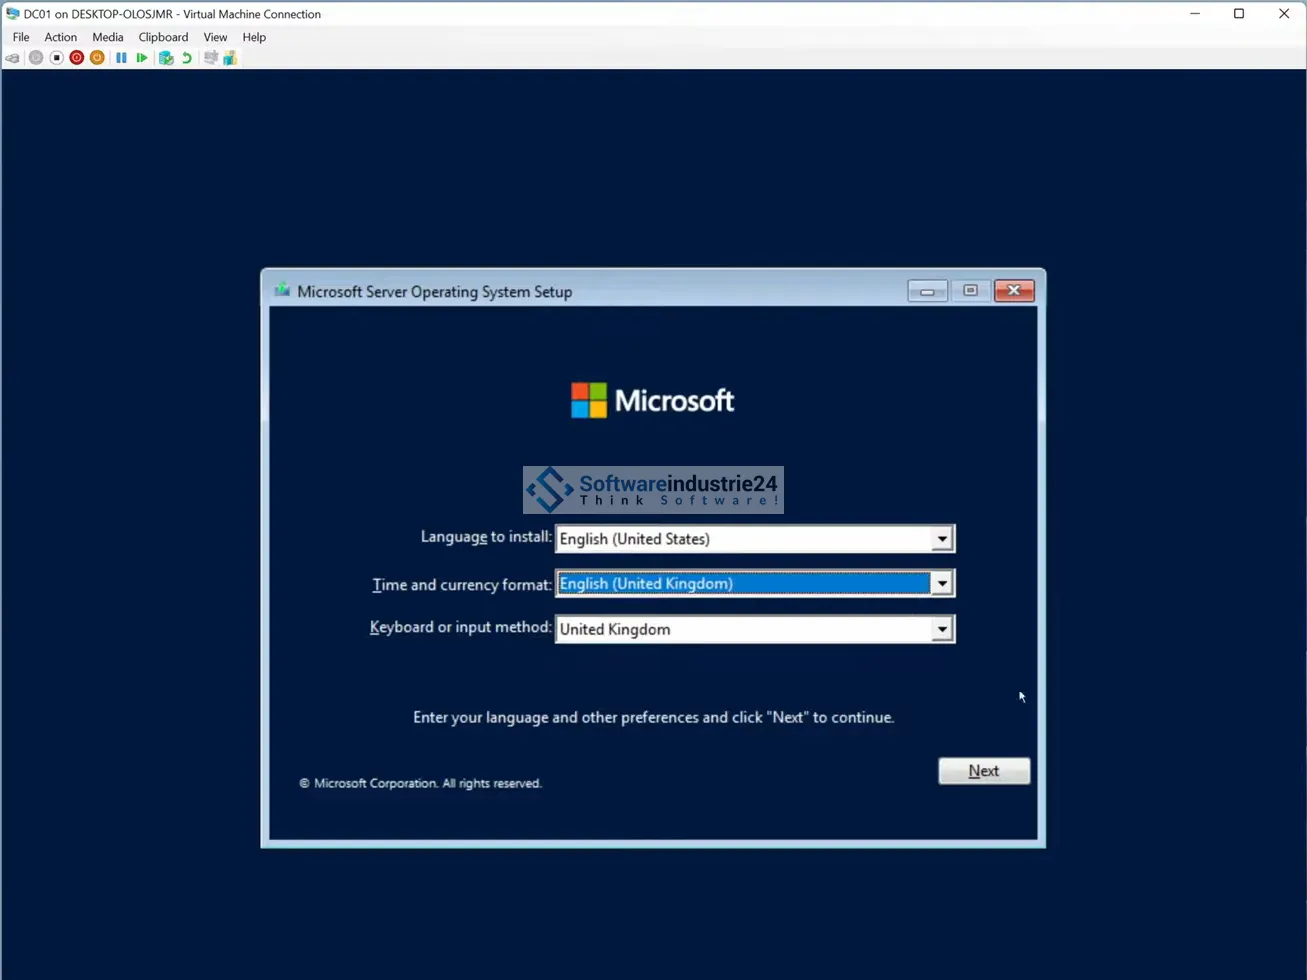
Task: Open the Media menu
Action: [108, 37]
